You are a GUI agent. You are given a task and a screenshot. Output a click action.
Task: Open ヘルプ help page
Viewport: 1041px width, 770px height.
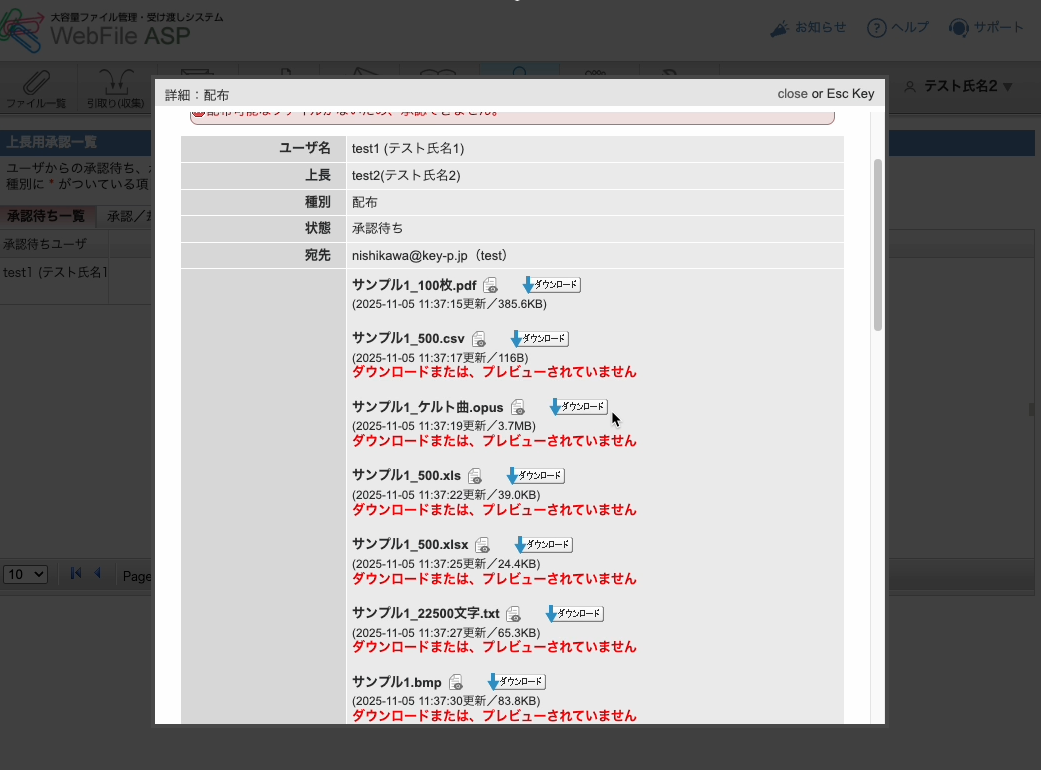point(897,28)
